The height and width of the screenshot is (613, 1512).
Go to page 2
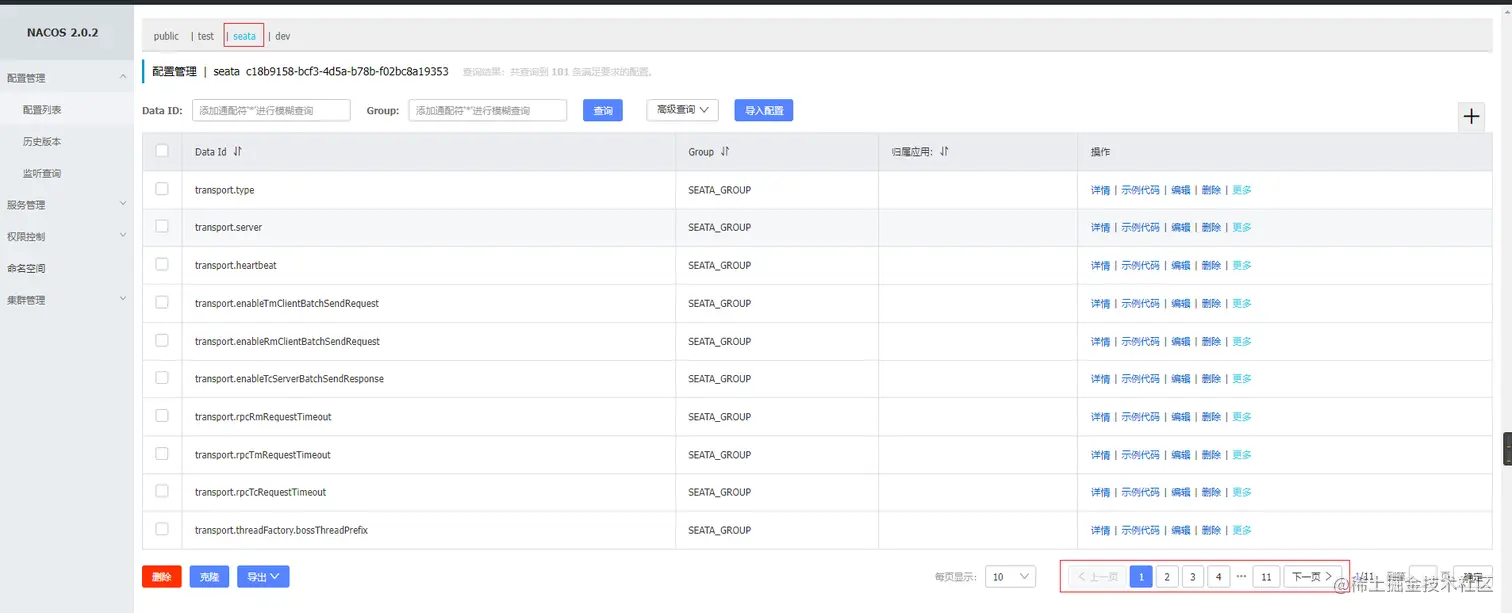(1167, 577)
